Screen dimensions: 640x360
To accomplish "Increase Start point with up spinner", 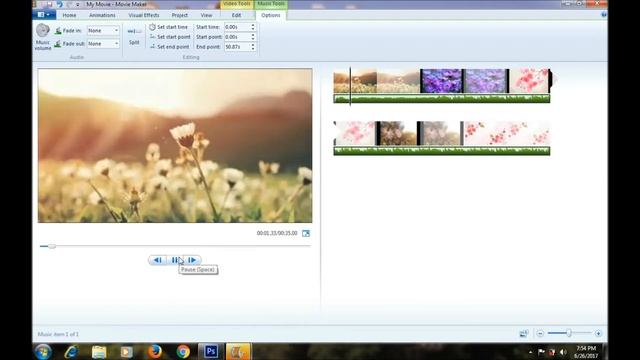I will 253,35.
